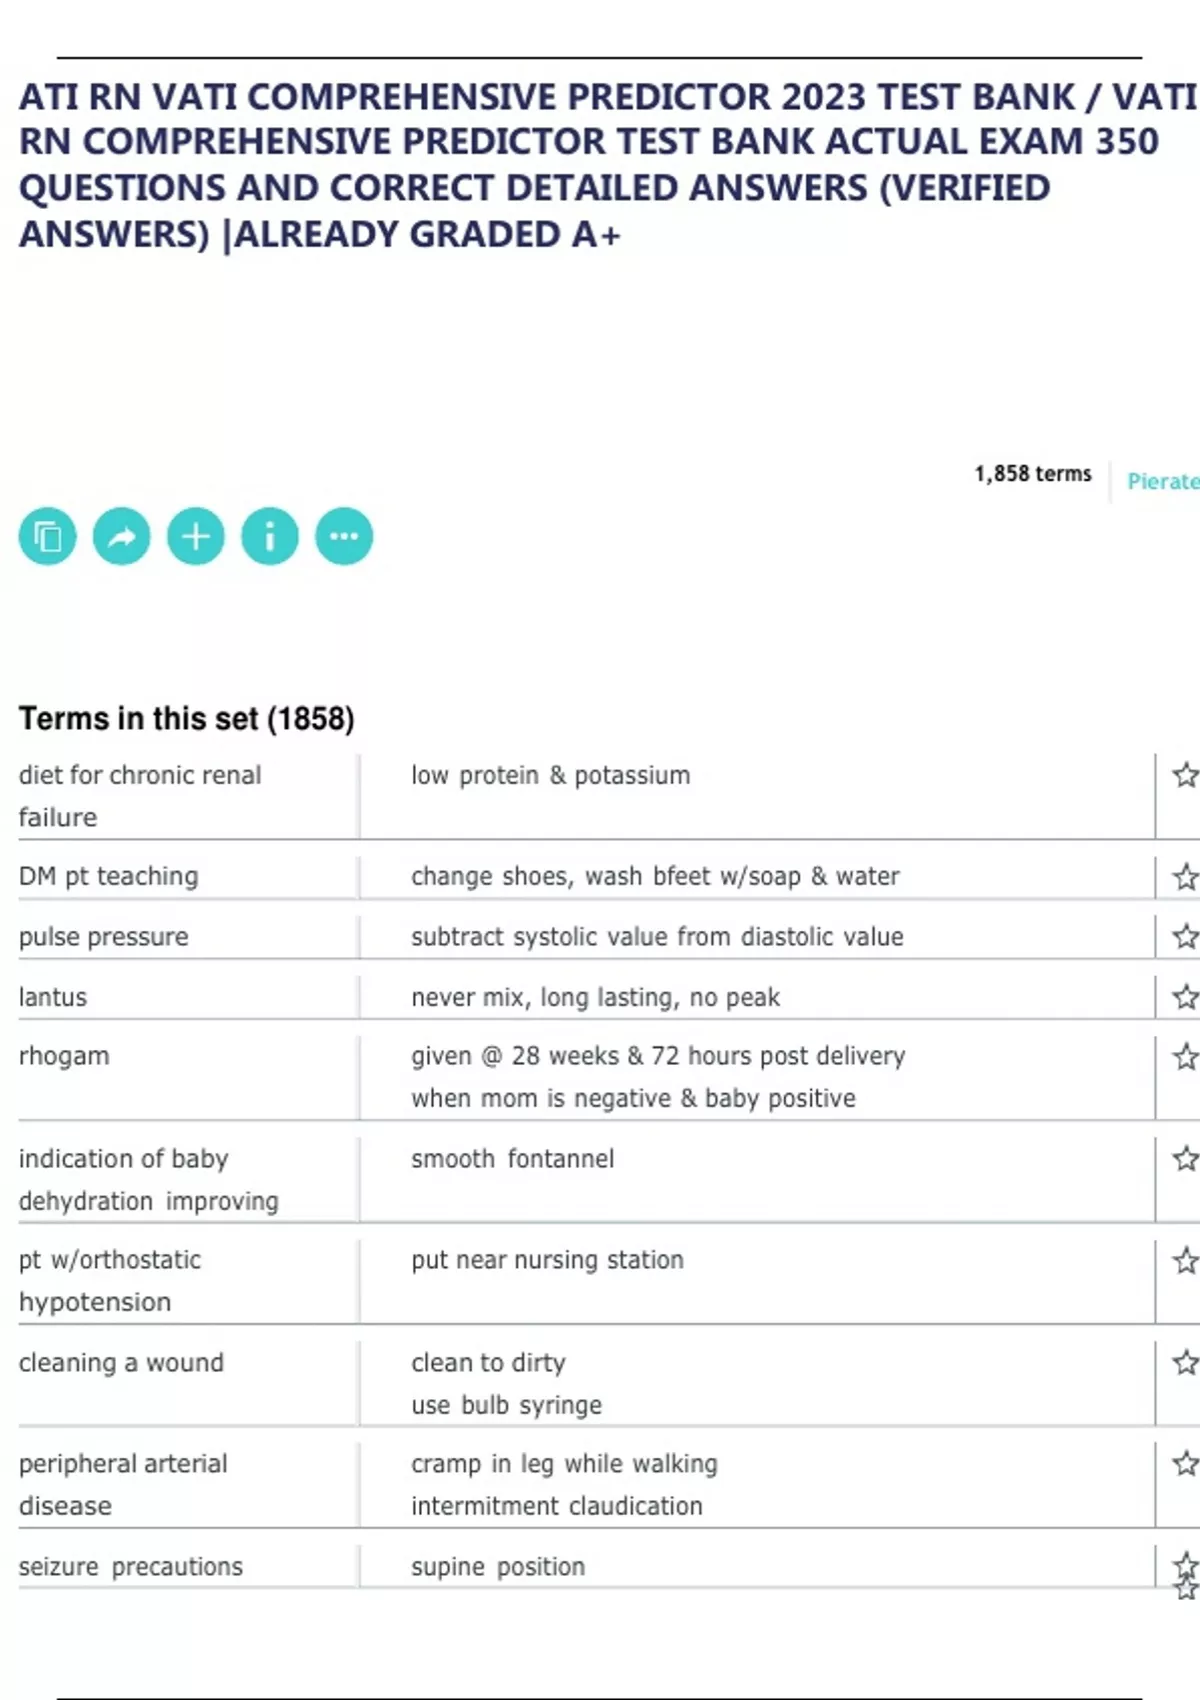Screen dimensions: 1200x1700
Task: Star the cleaning a wound term
Action: (1185, 1363)
